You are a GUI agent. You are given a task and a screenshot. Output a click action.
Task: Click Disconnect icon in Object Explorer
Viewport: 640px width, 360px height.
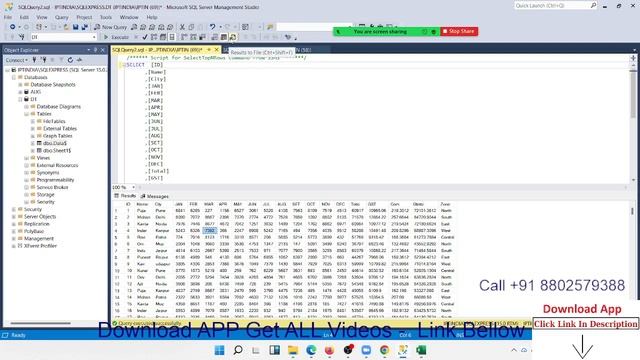click(44, 60)
